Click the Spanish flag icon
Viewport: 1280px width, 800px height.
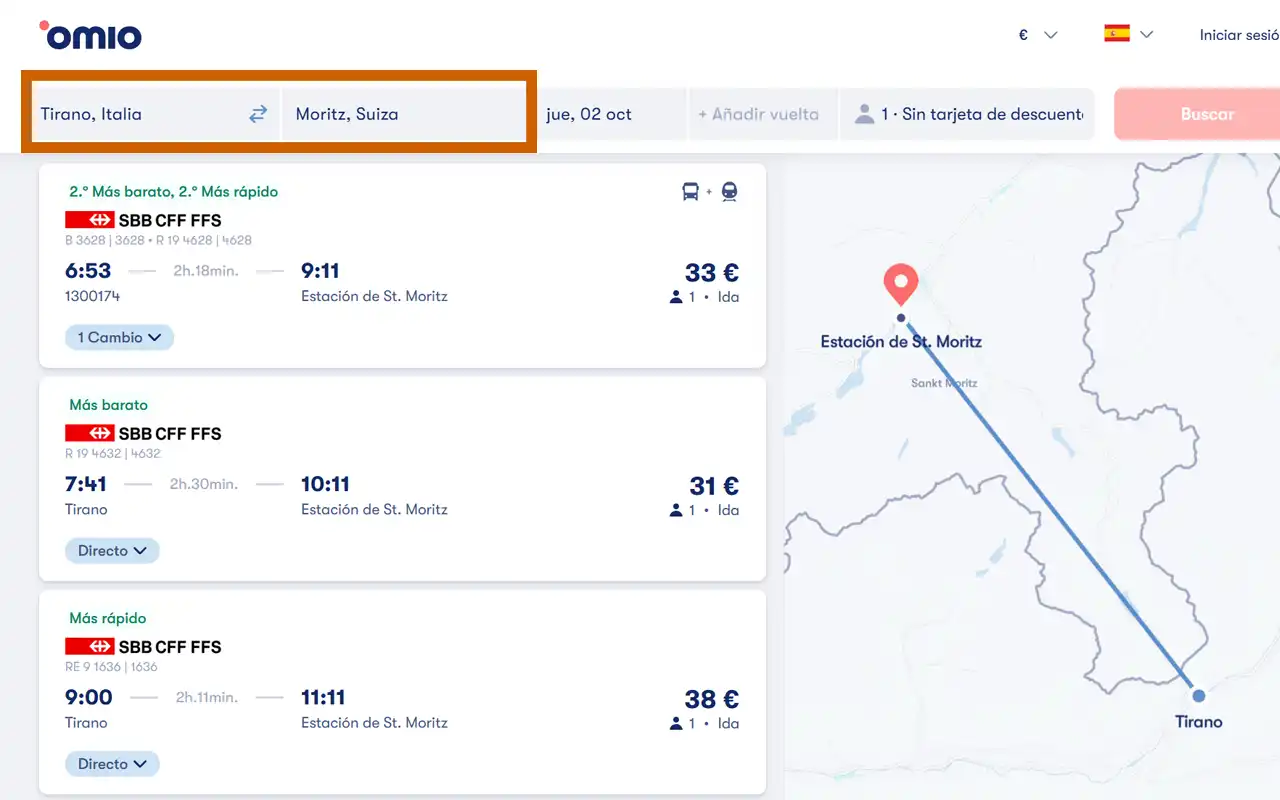1117,34
